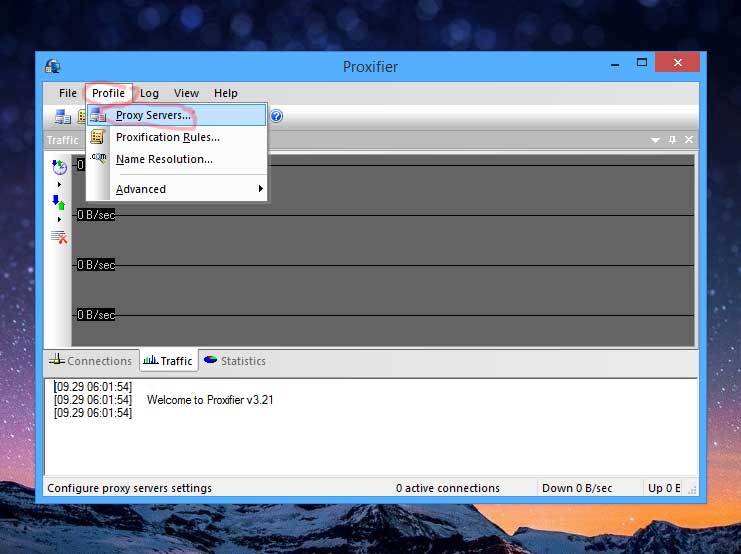Open the Help menu
The height and width of the screenshot is (554, 741).
[x=225, y=93]
